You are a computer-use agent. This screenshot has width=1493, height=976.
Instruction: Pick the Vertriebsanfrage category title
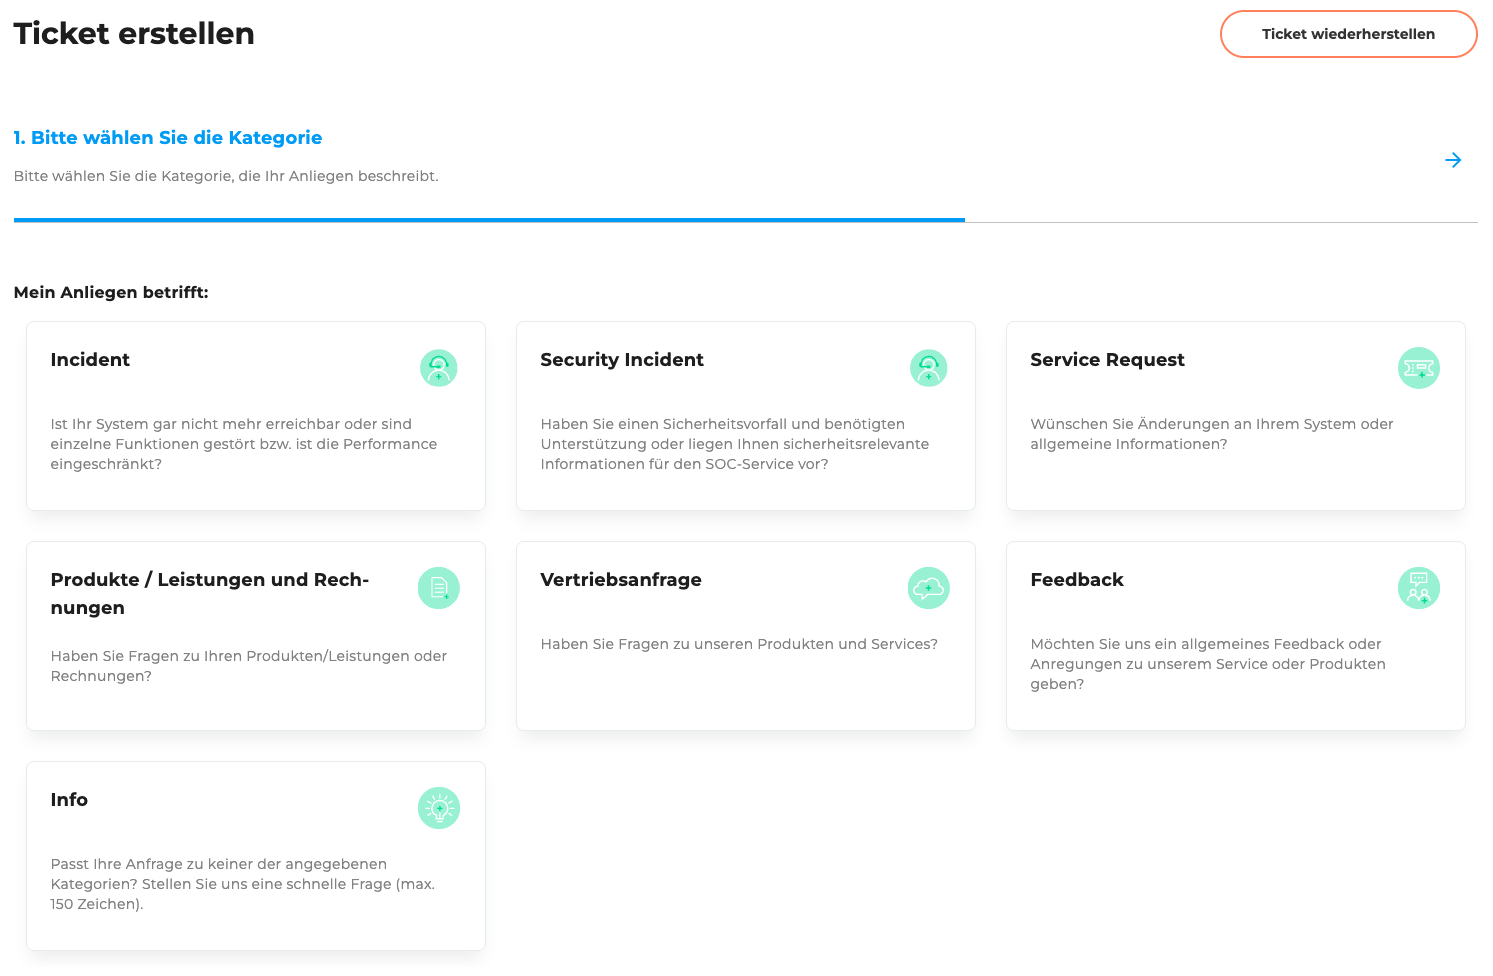click(621, 580)
